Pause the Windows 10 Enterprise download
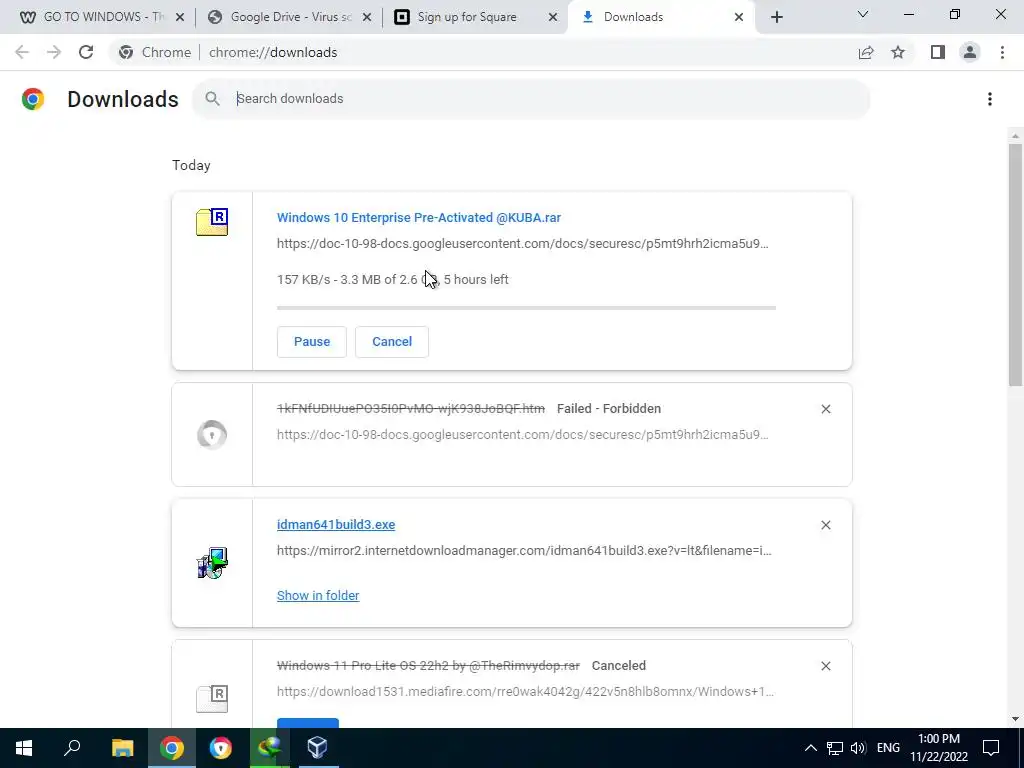Image resolution: width=1024 pixels, height=768 pixels. pos(312,342)
